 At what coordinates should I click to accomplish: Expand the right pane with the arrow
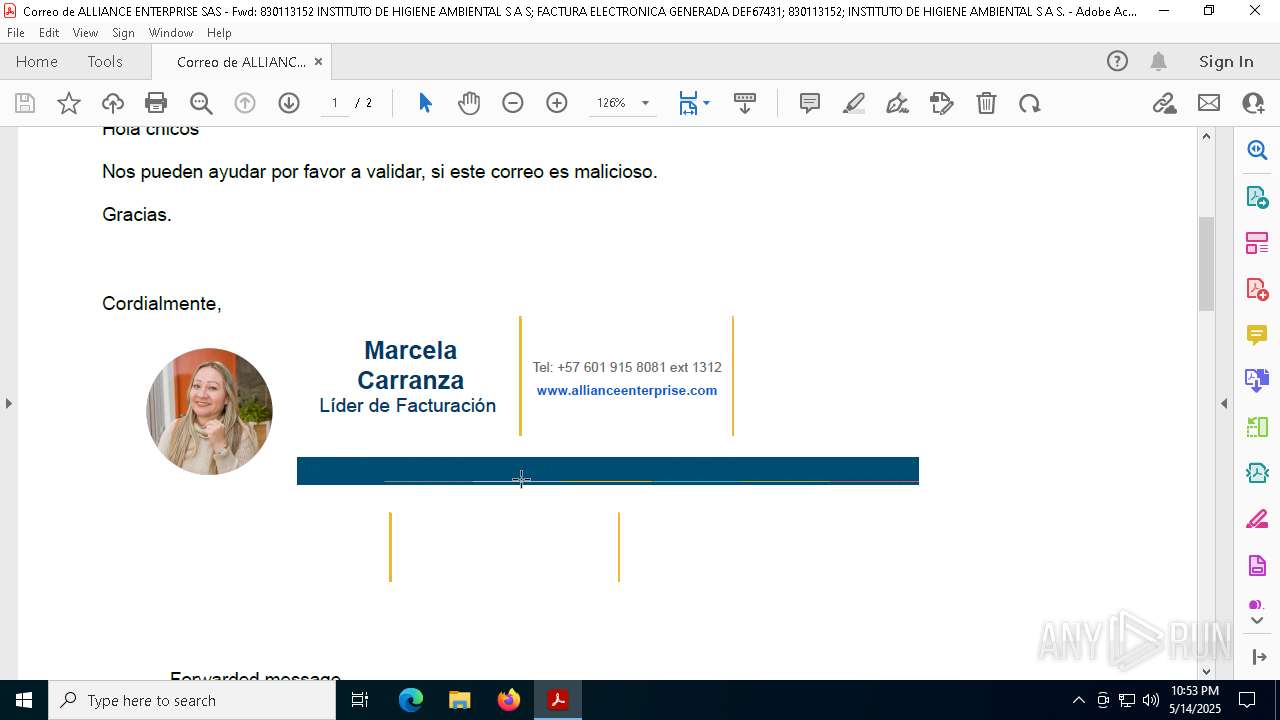[1259, 657]
